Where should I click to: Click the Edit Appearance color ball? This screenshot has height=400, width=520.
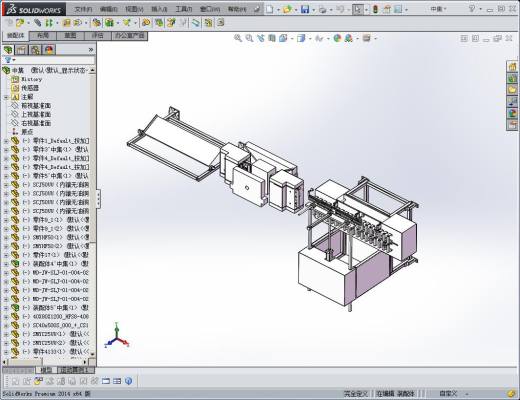[x=337, y=38]
